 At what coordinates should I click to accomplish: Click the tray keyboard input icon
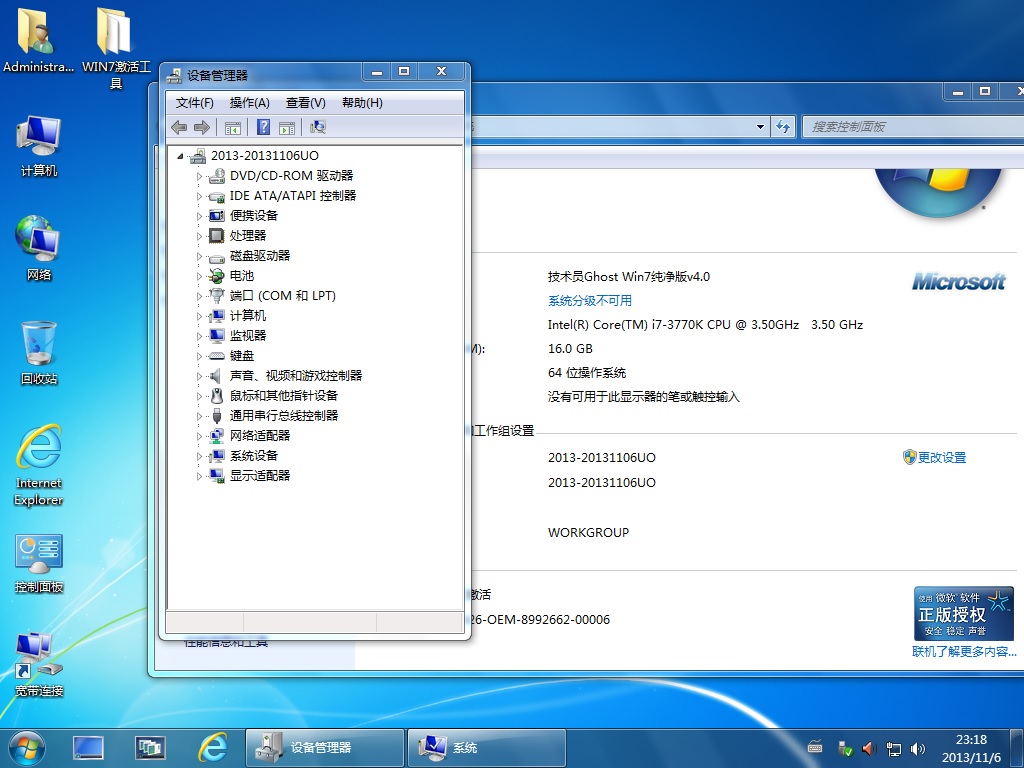(x=815, y=746)
